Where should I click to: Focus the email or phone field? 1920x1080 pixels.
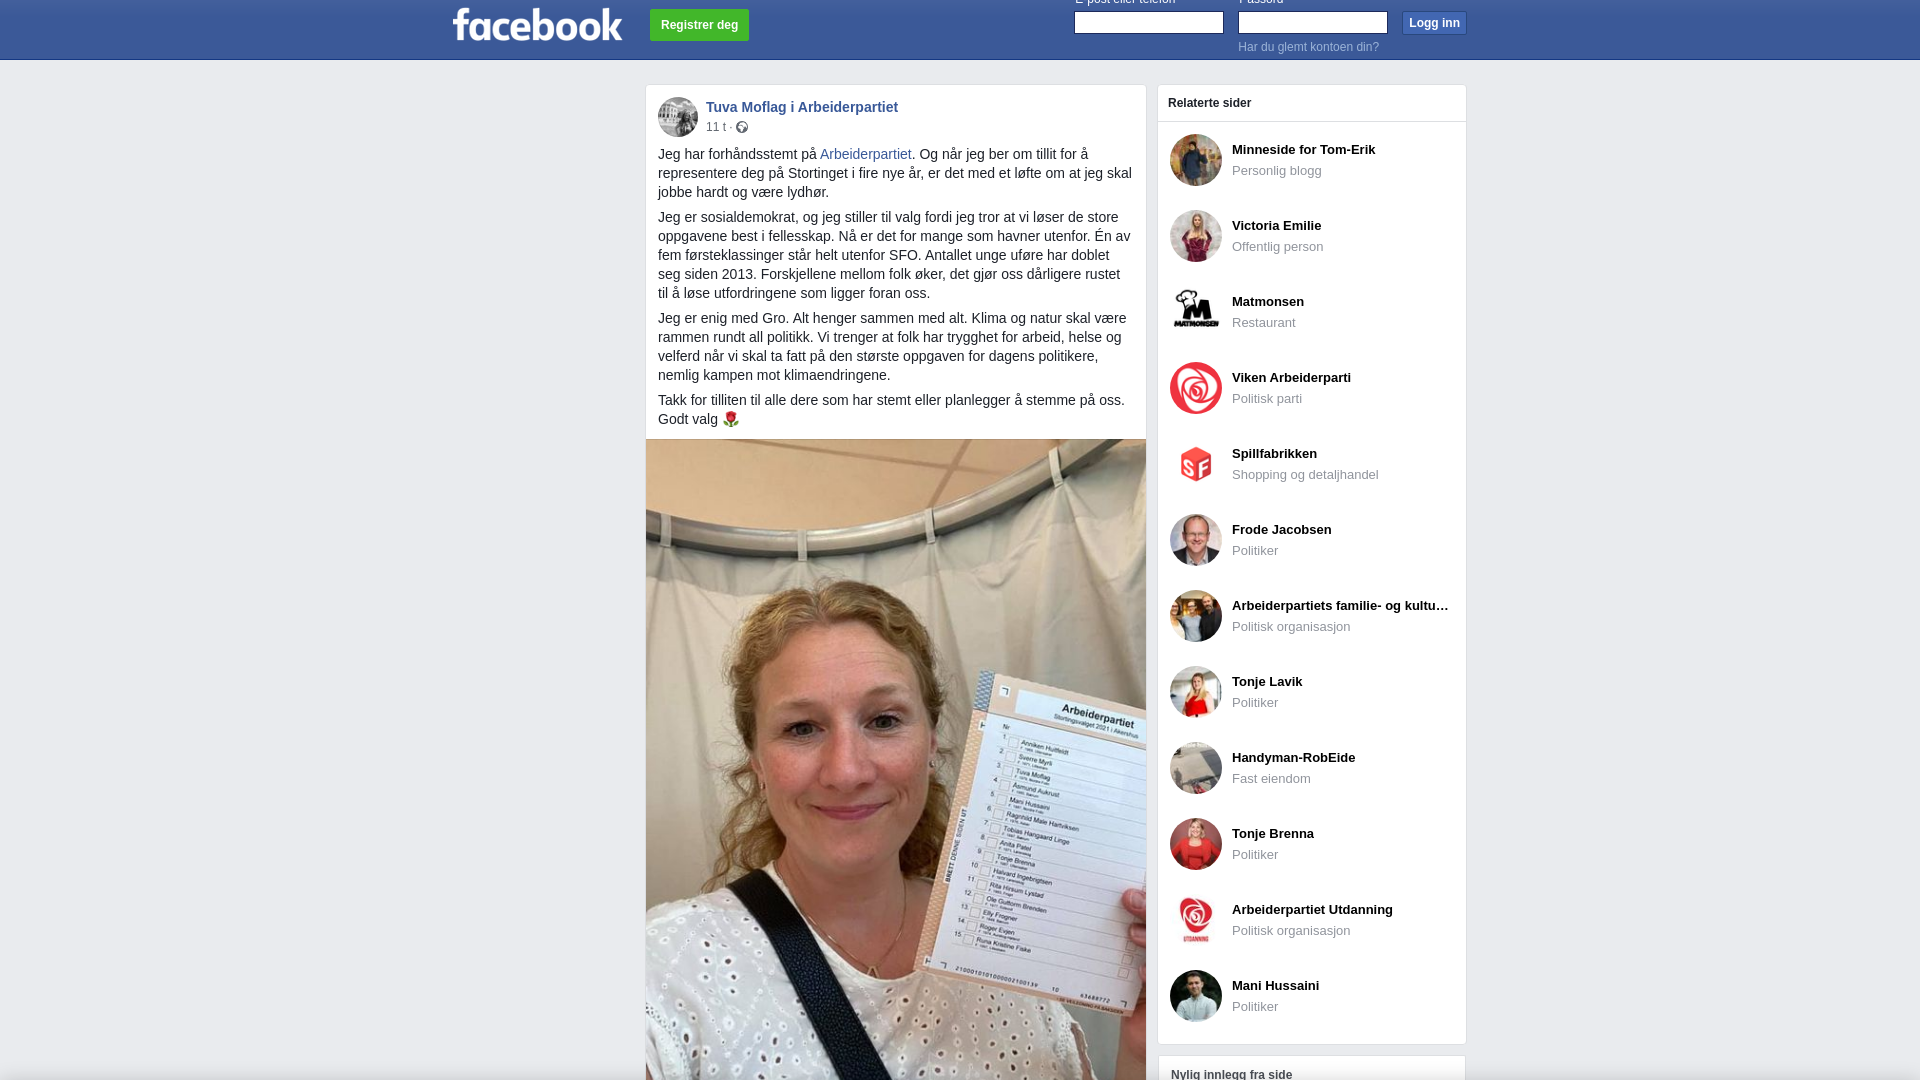pos(1149,22)
